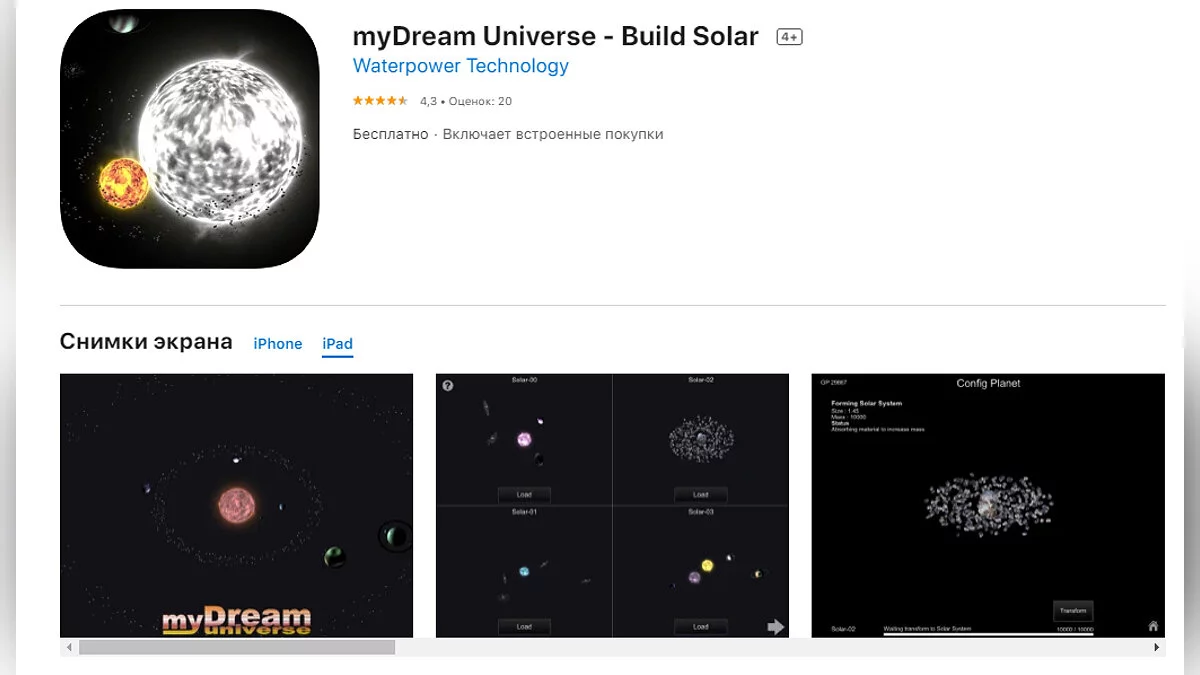The height and width of the screenshot is (675, 1200).
Task: Click the scrollbar right arrow
Action: [1158, 648]
